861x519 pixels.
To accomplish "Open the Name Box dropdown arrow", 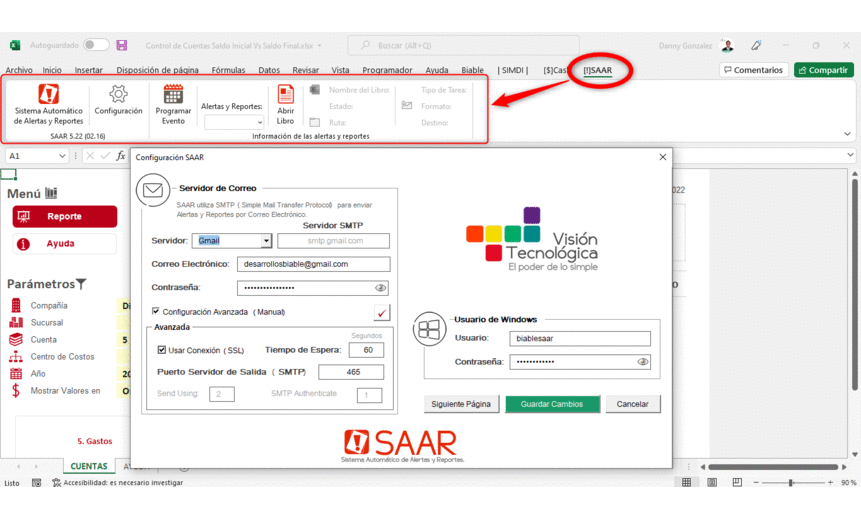I will point(62,156).
